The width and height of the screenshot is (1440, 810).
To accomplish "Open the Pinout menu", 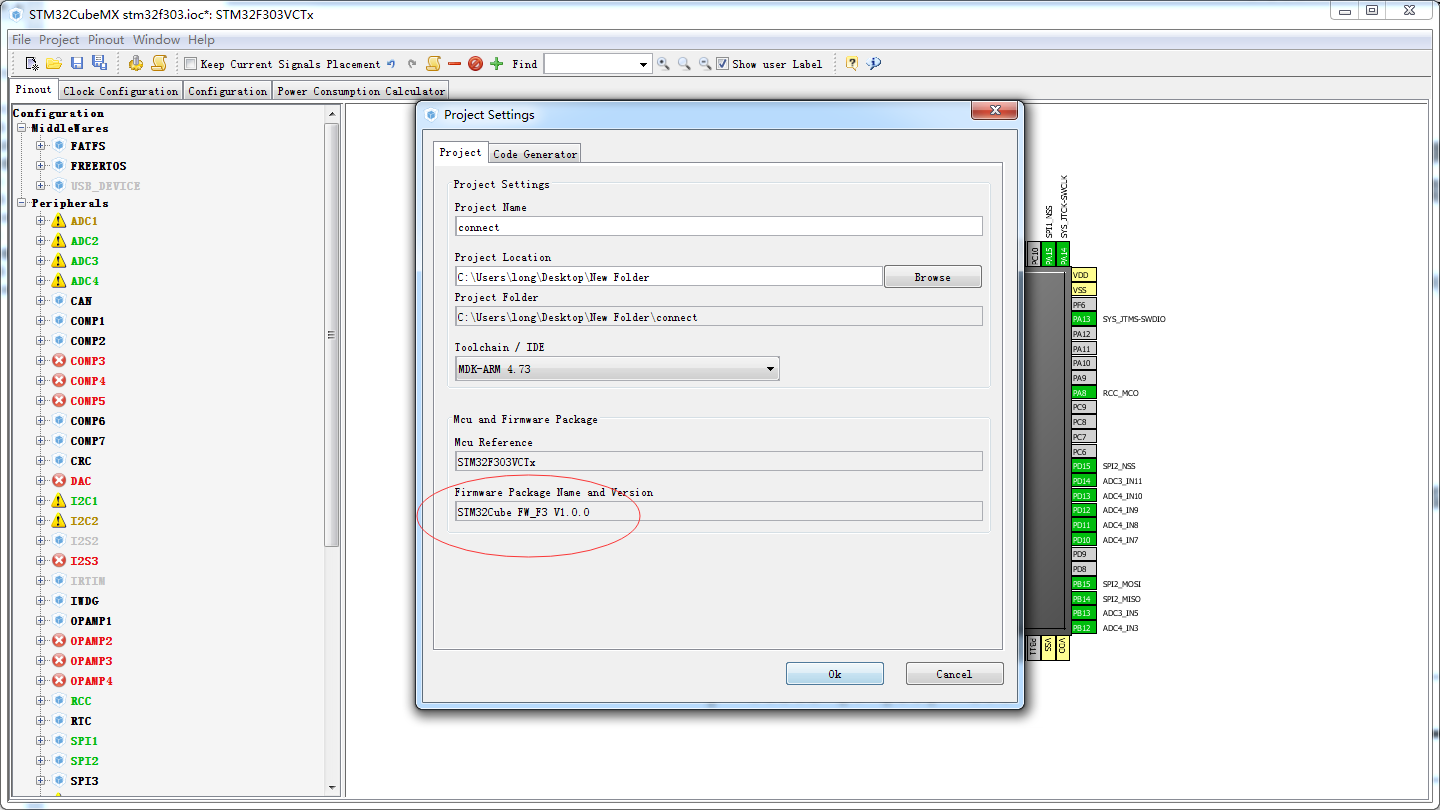I will point(106,40).
